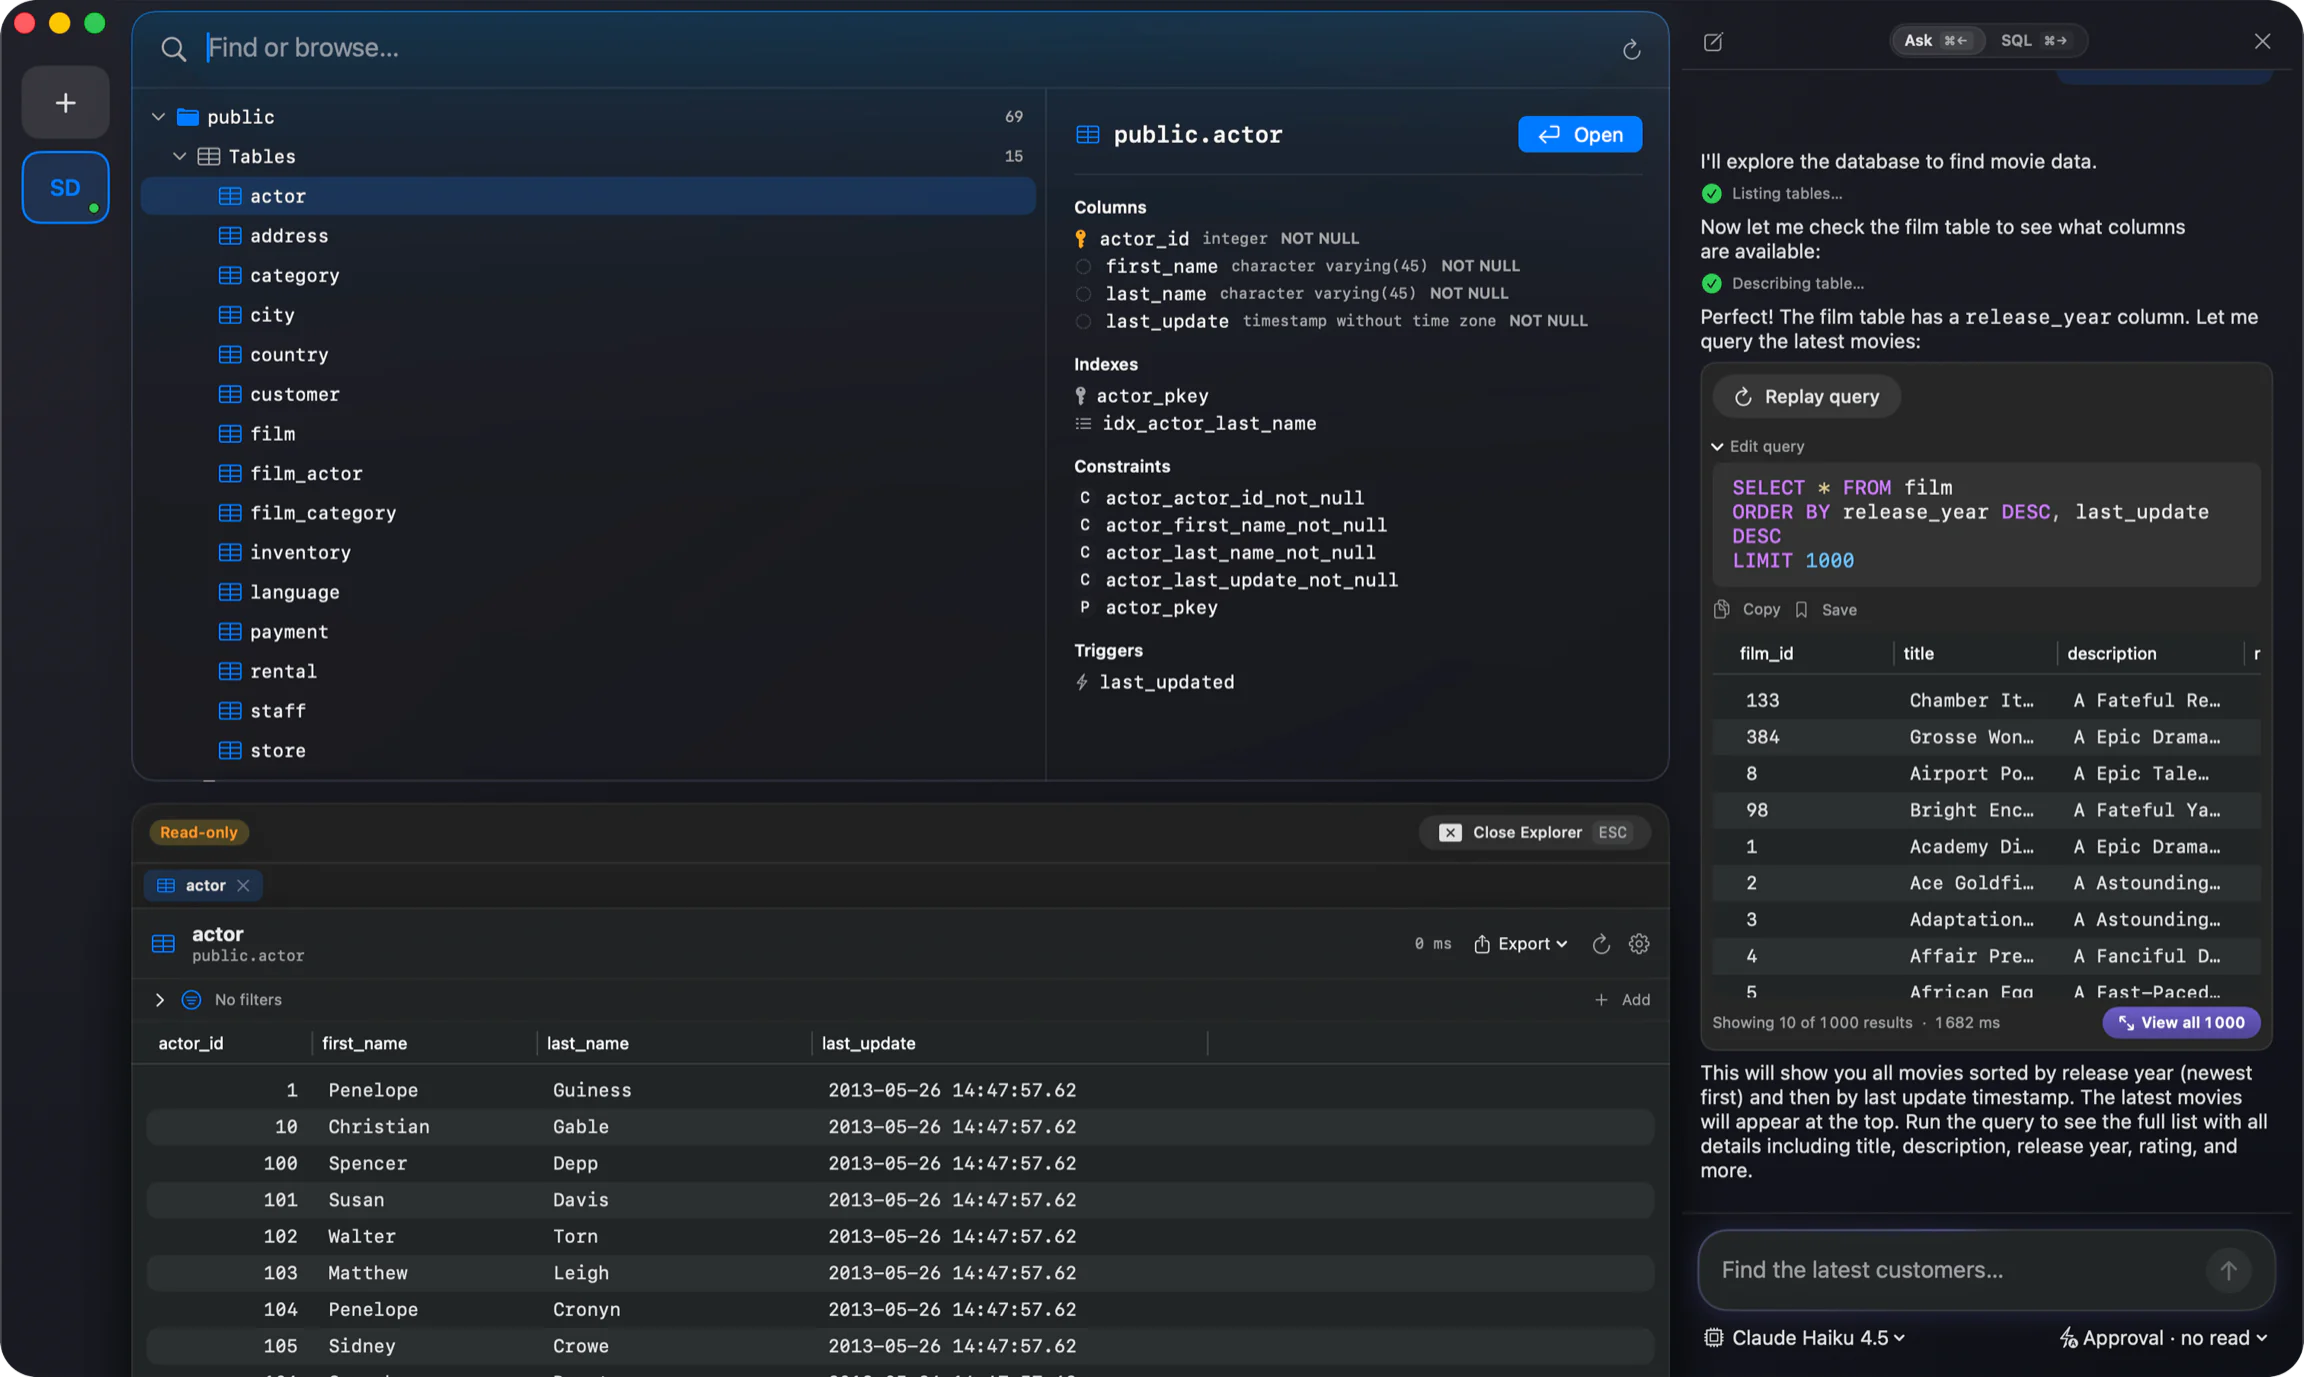Open the Export dropdown

[x=1520, y=943]
